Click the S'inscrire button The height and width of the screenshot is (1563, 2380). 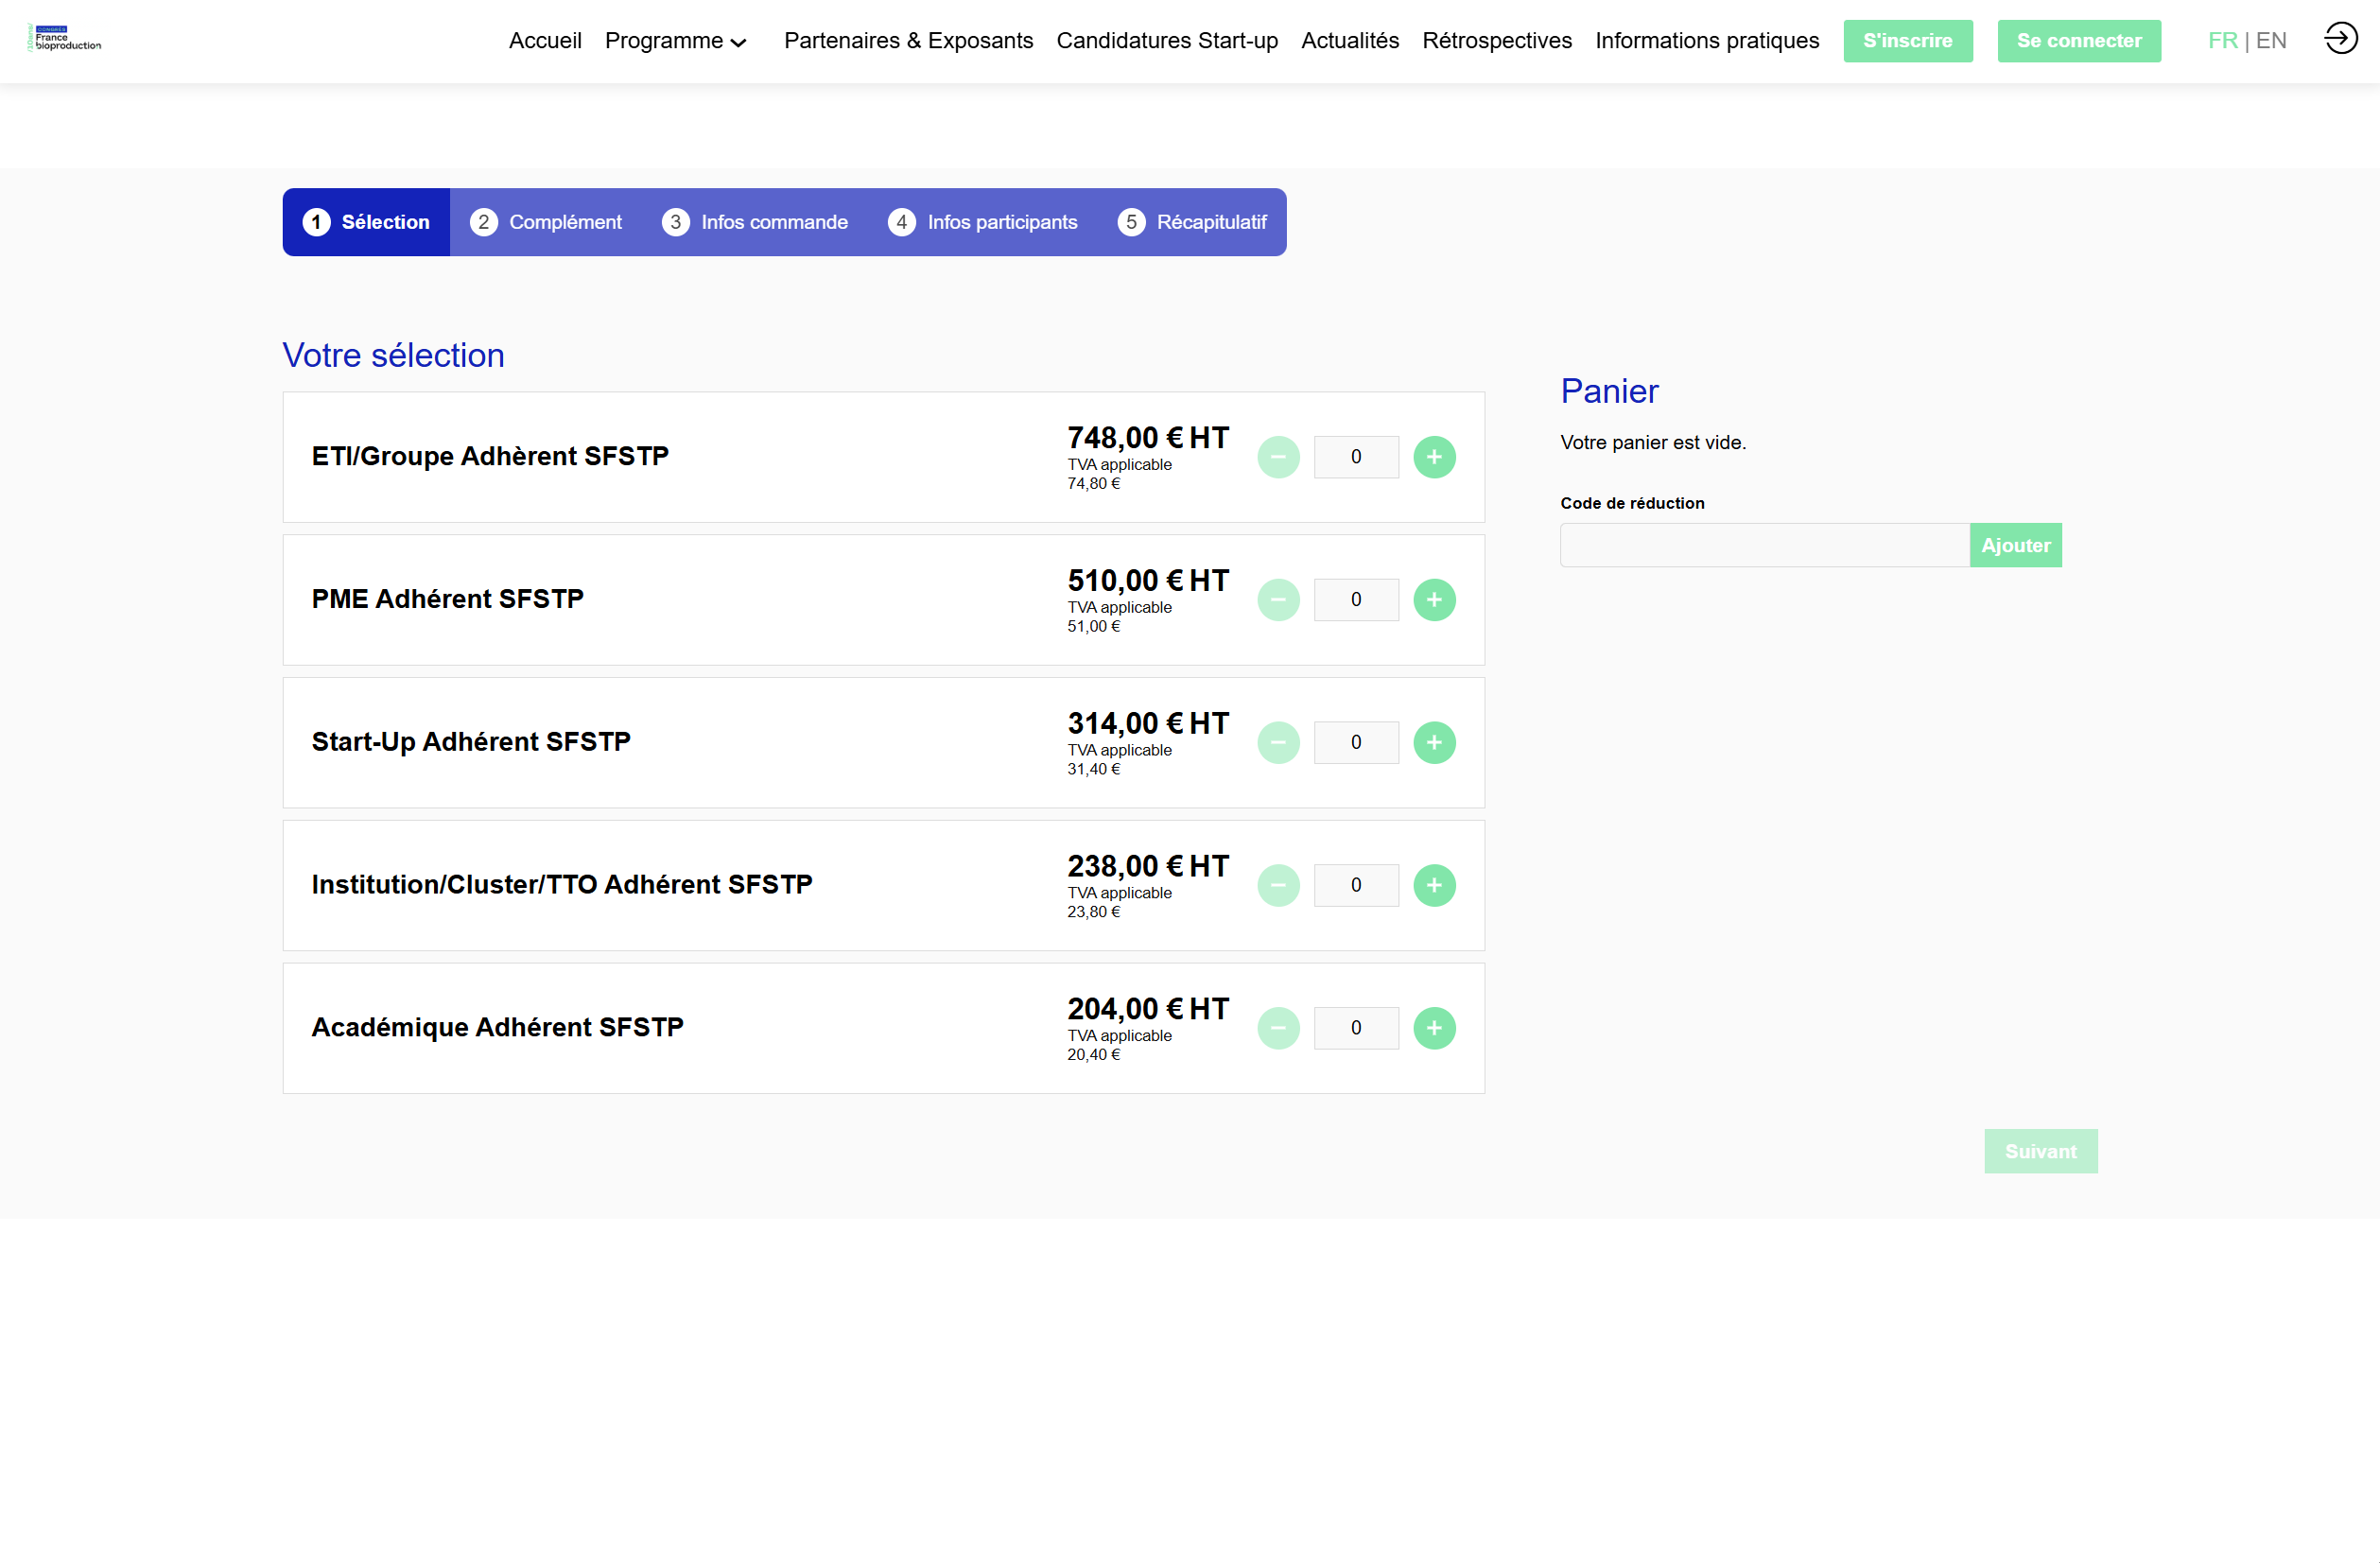1907,41
